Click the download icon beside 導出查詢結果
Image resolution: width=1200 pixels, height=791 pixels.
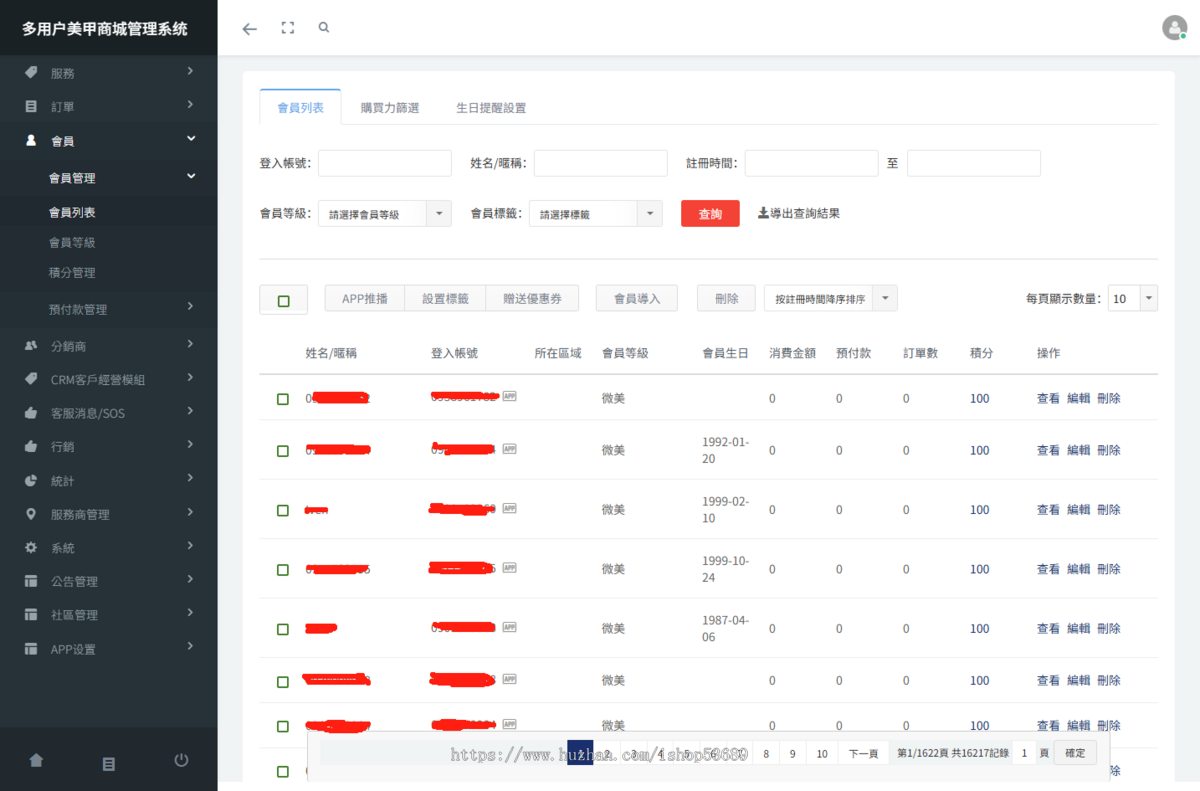pyautogui.click(x=763, y=213)
